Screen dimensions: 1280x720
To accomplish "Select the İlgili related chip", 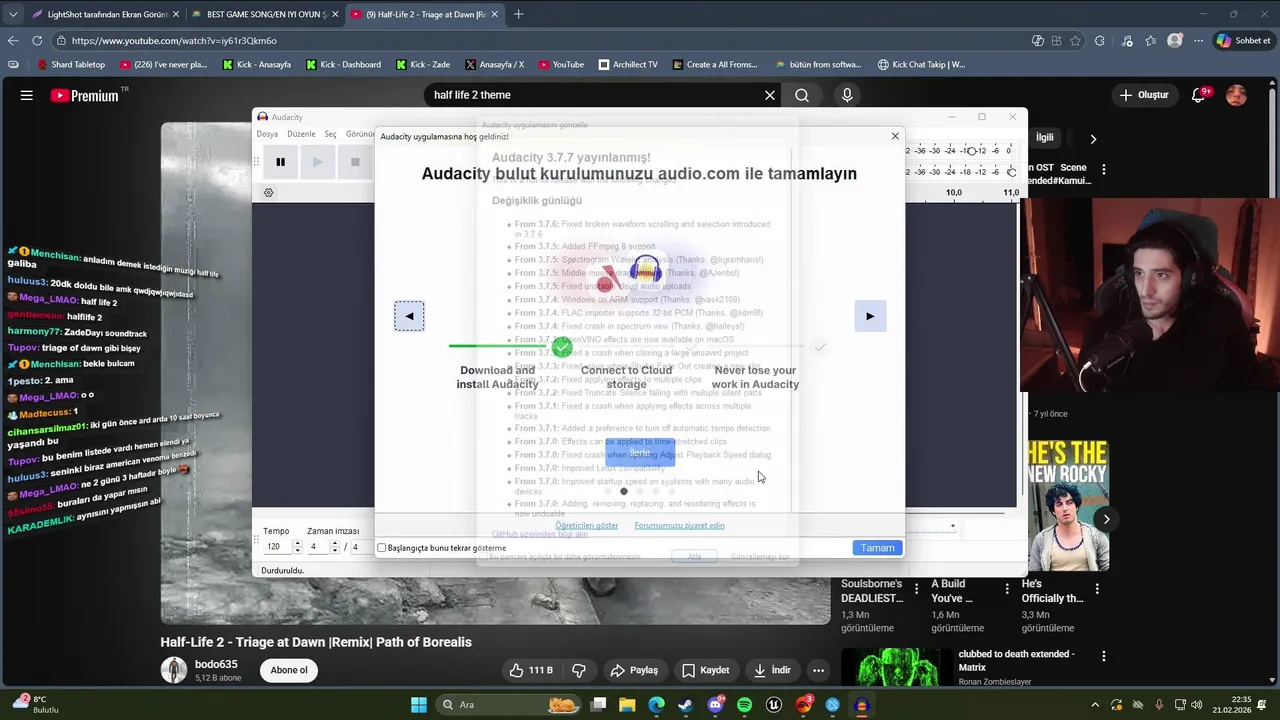I will (1044, 138).
